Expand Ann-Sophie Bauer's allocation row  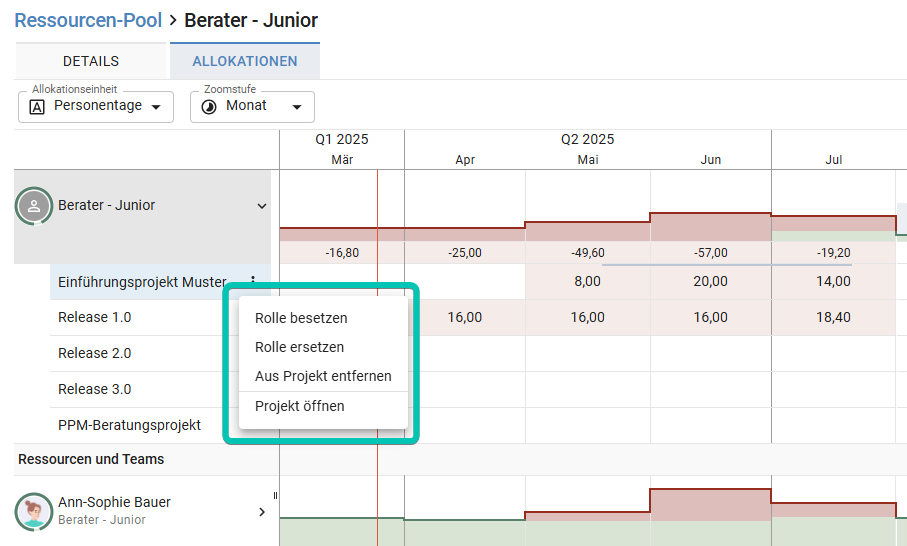[262, 511]
